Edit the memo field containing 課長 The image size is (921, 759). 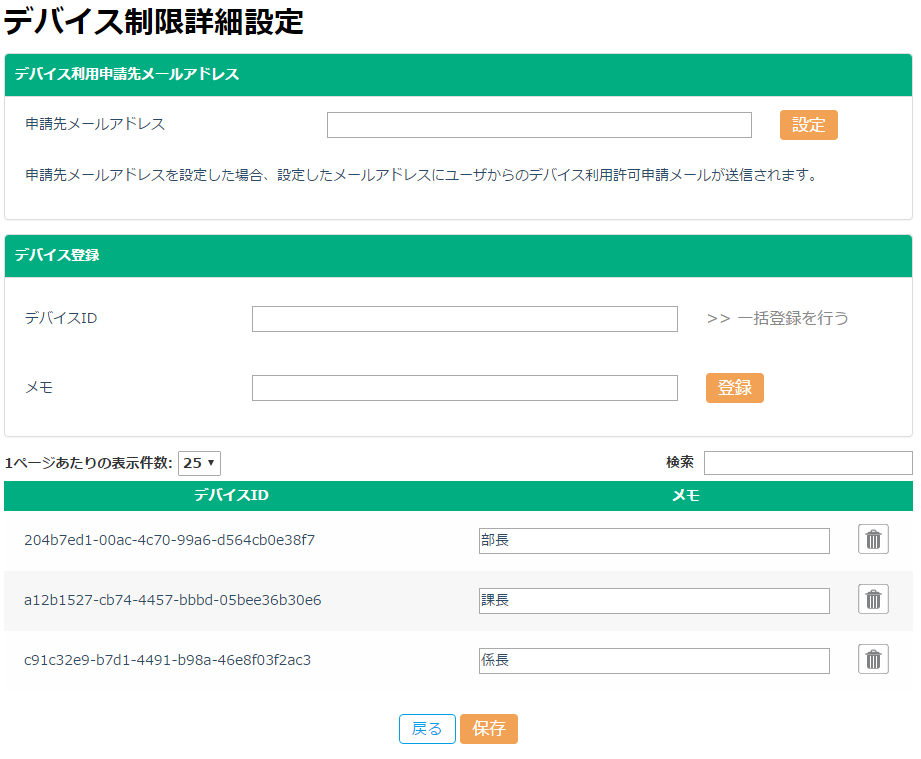point(654,600)
